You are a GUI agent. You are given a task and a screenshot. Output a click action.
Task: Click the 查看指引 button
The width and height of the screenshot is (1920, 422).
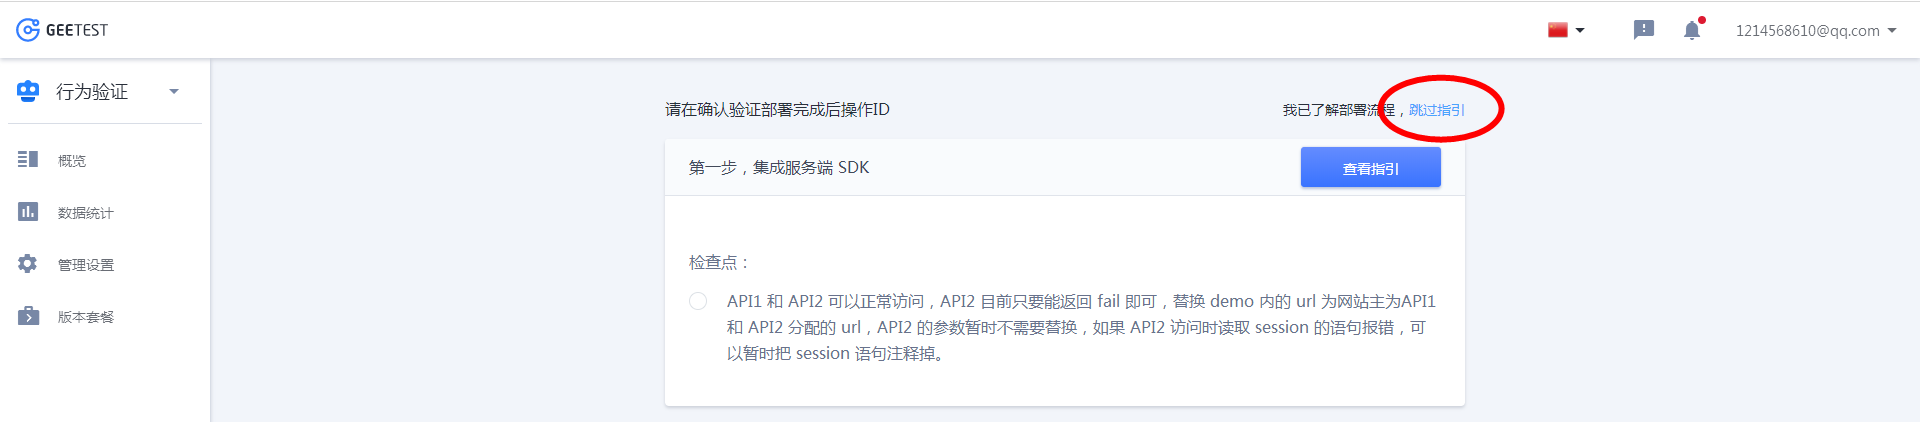[1370, 168]
